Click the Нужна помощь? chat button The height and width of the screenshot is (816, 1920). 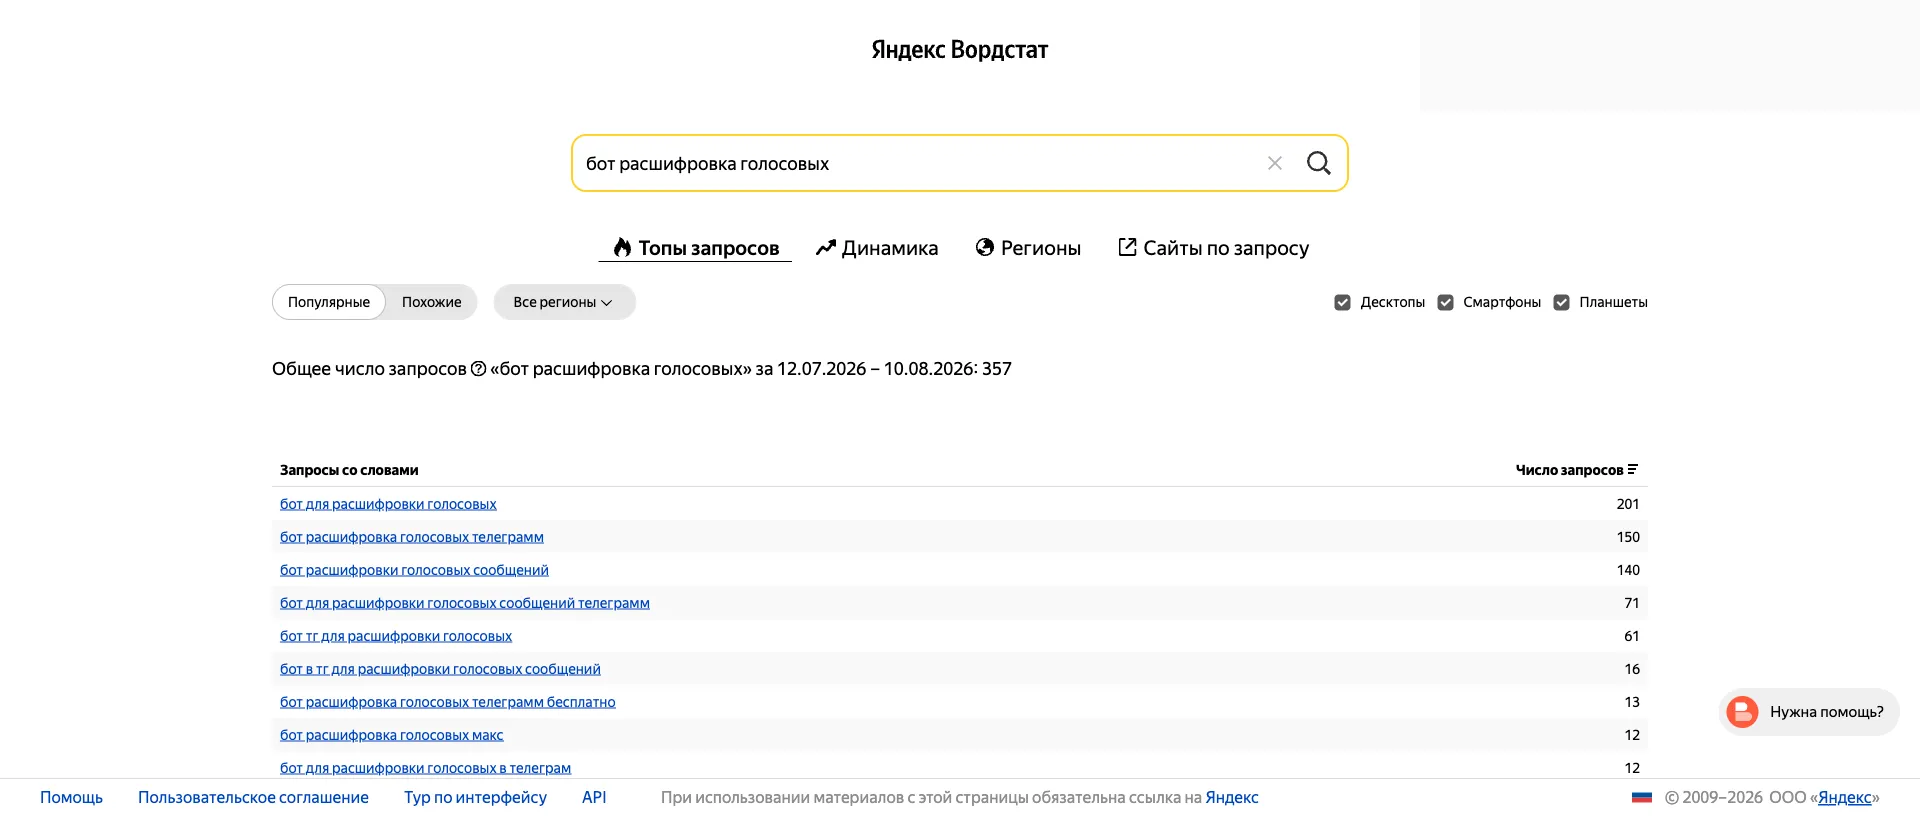pyautogui.click(x=1809, y=712)
